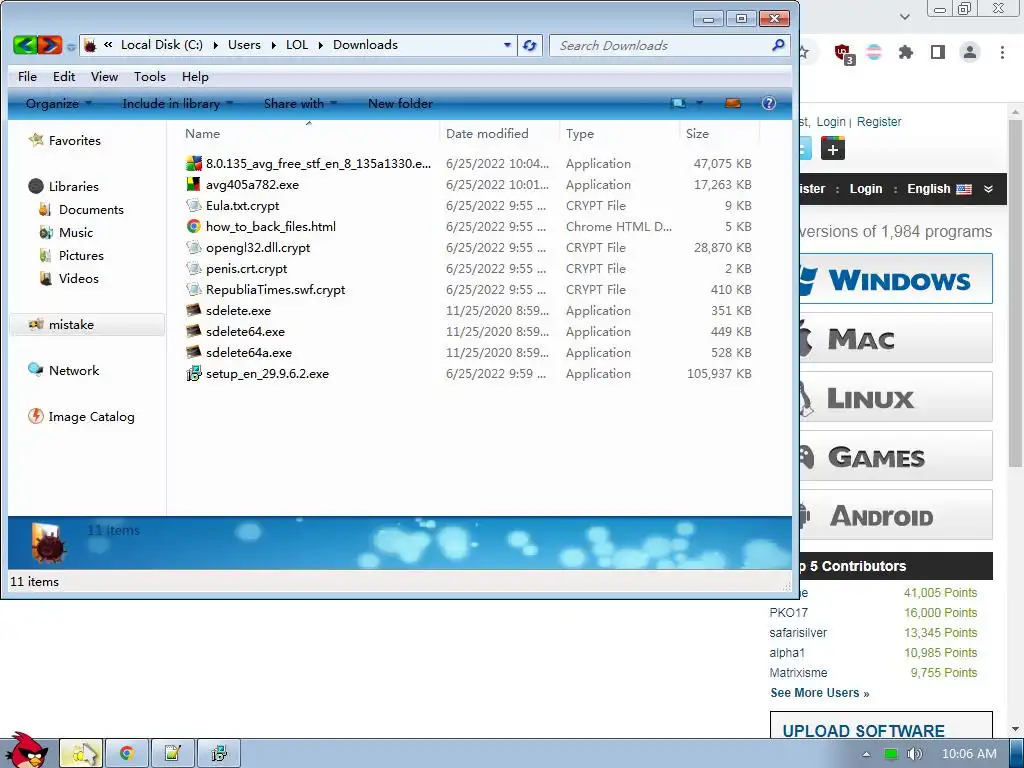Click the New folder button

pos(400,103)
